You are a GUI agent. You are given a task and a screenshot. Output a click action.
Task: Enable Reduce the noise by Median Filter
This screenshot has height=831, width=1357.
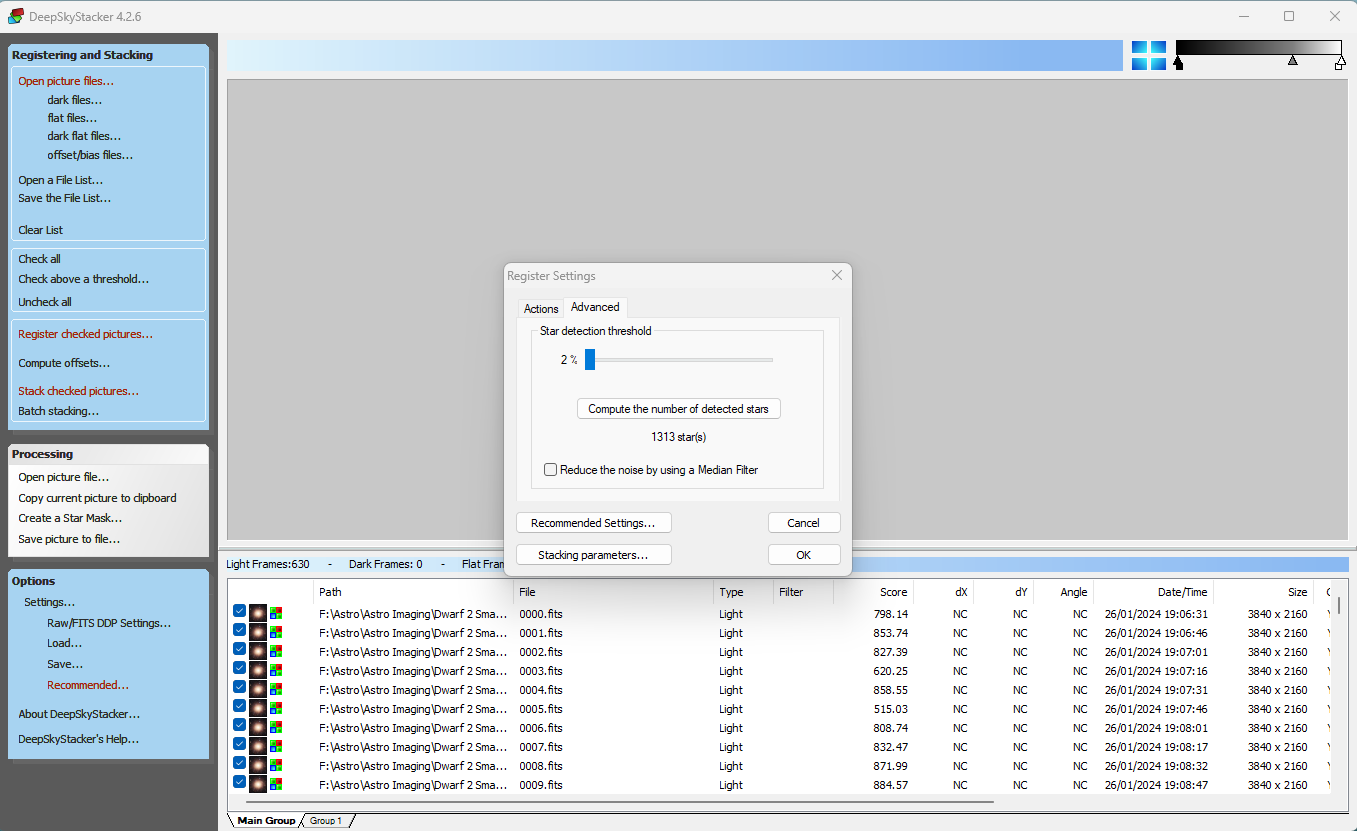[x=550, y=469]
